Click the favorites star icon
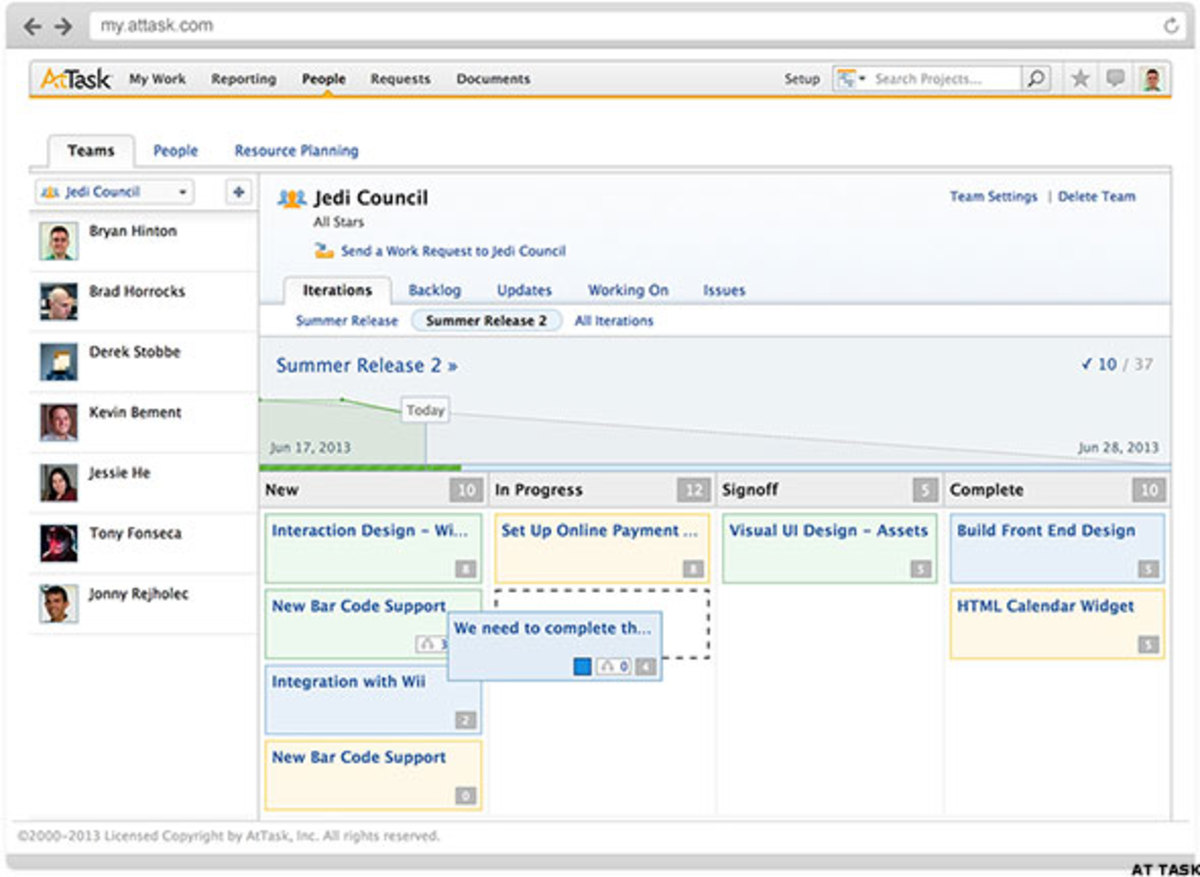The height and width of the screenshot is (877, 1200). coord(1080,79)
